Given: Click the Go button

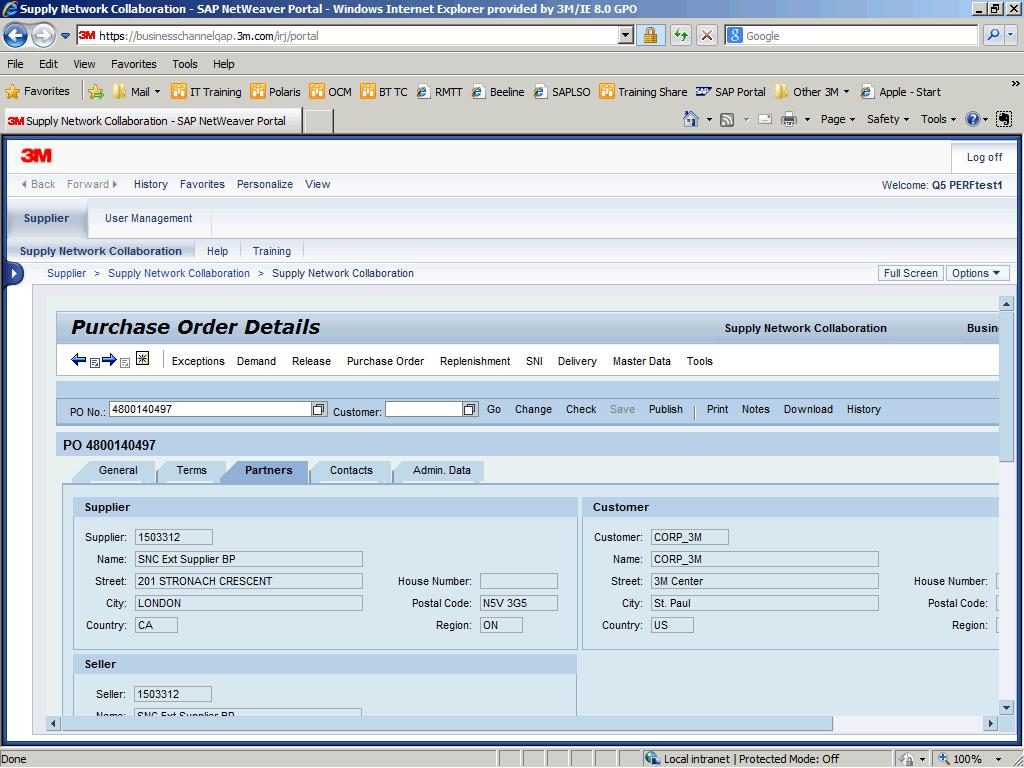Looking at the screenshot, I should [x=494, y=409].
